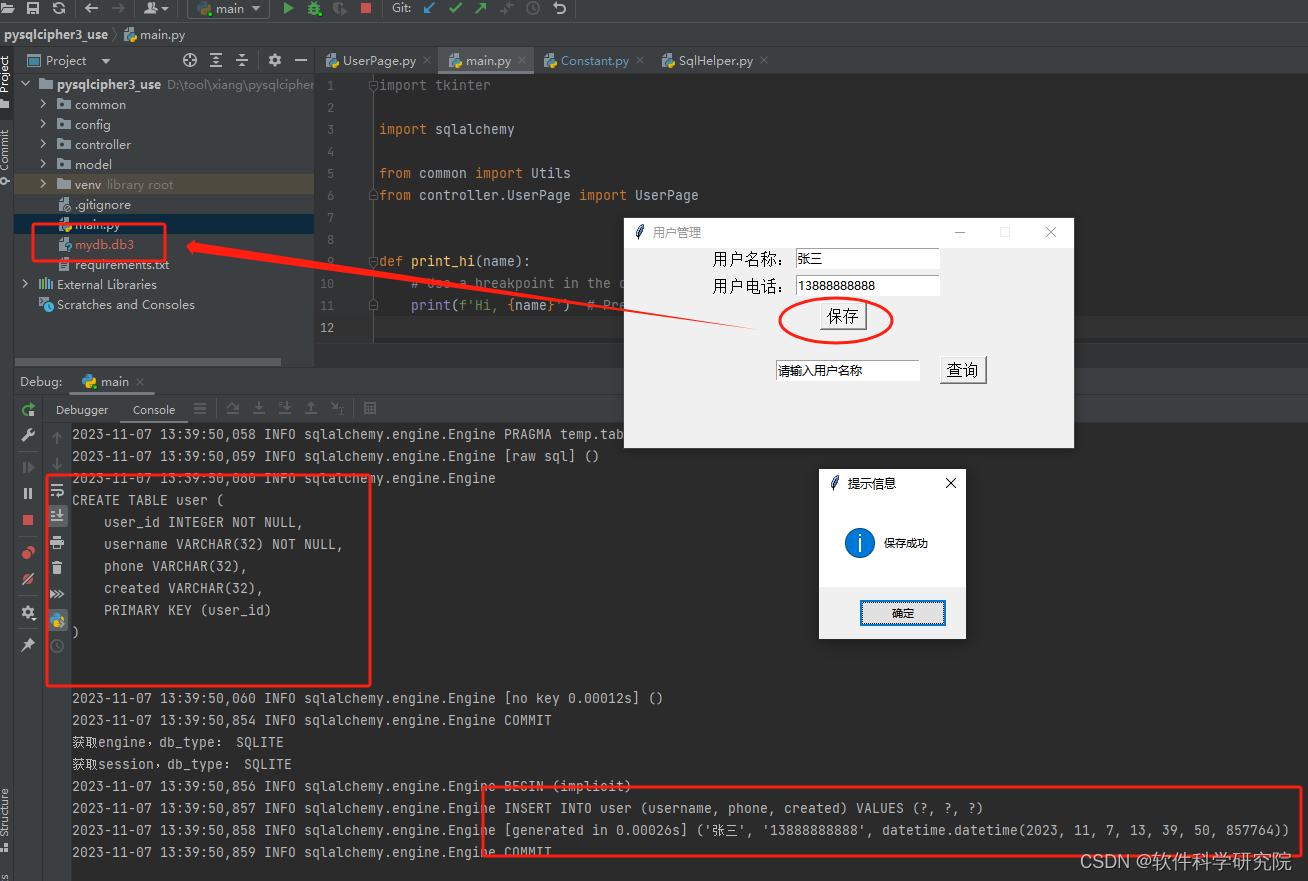
Task: Navigate back with the left arrow icon
Action: tap(92, 8)
